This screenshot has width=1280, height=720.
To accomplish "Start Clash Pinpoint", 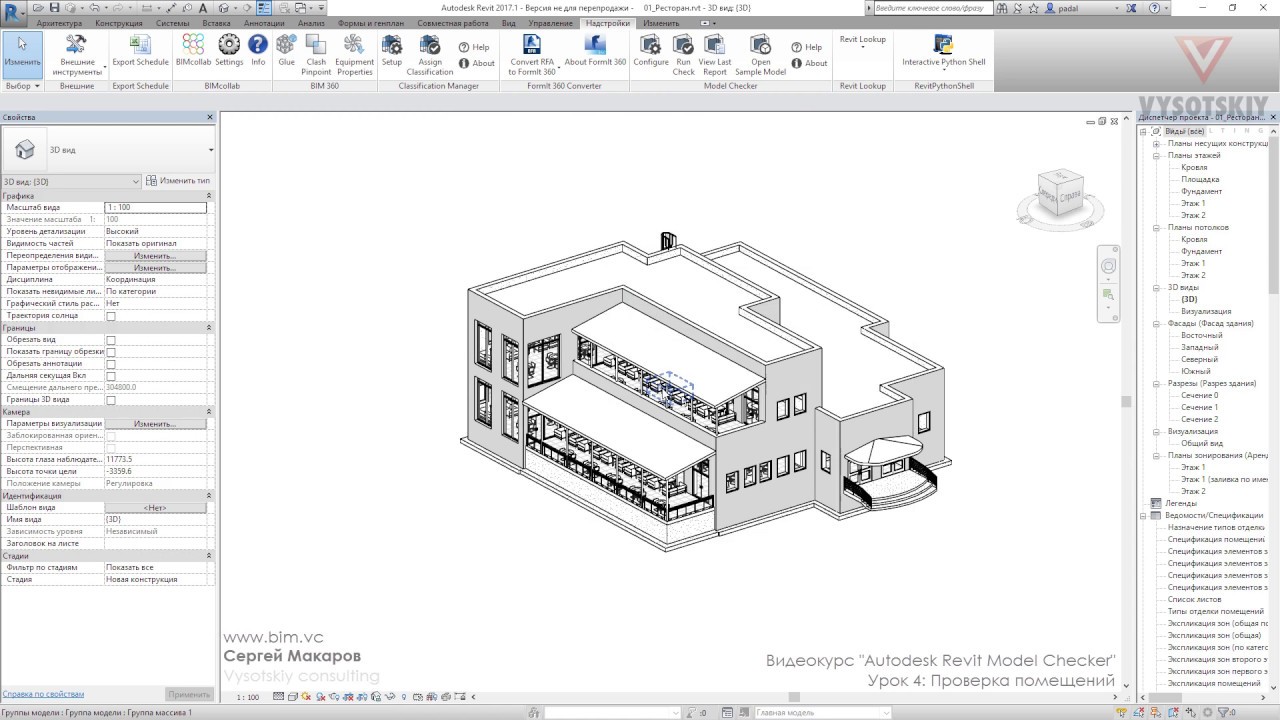I will pyautogui.click(x=316, y=54).
